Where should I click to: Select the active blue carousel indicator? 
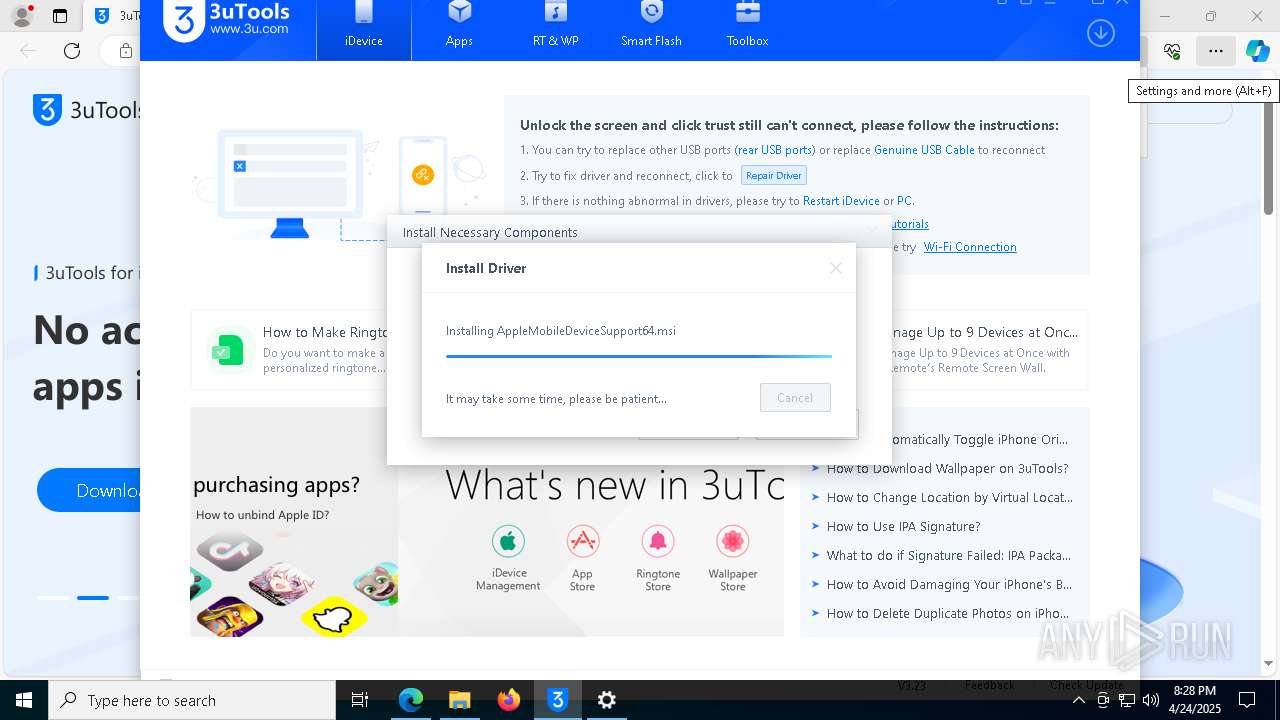click(x=93, y=597)
